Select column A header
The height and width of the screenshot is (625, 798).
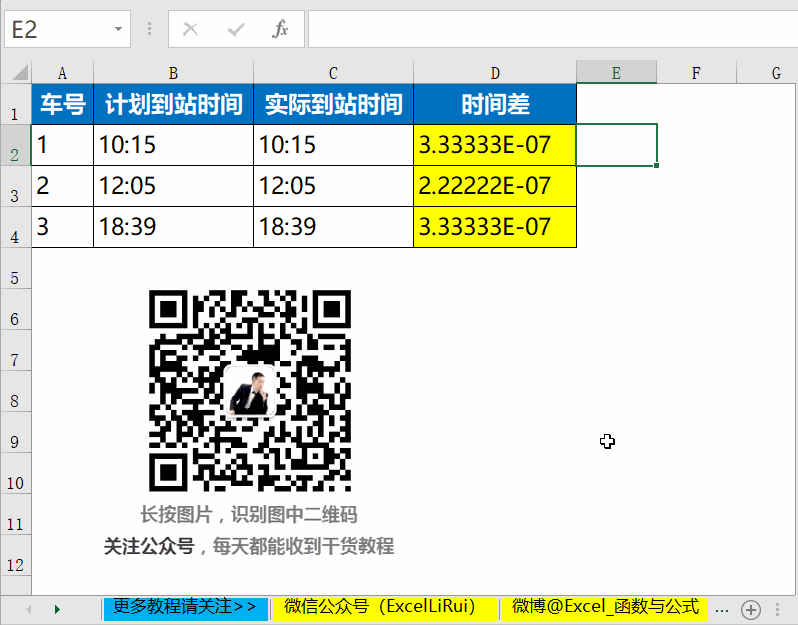pos(63,73)
